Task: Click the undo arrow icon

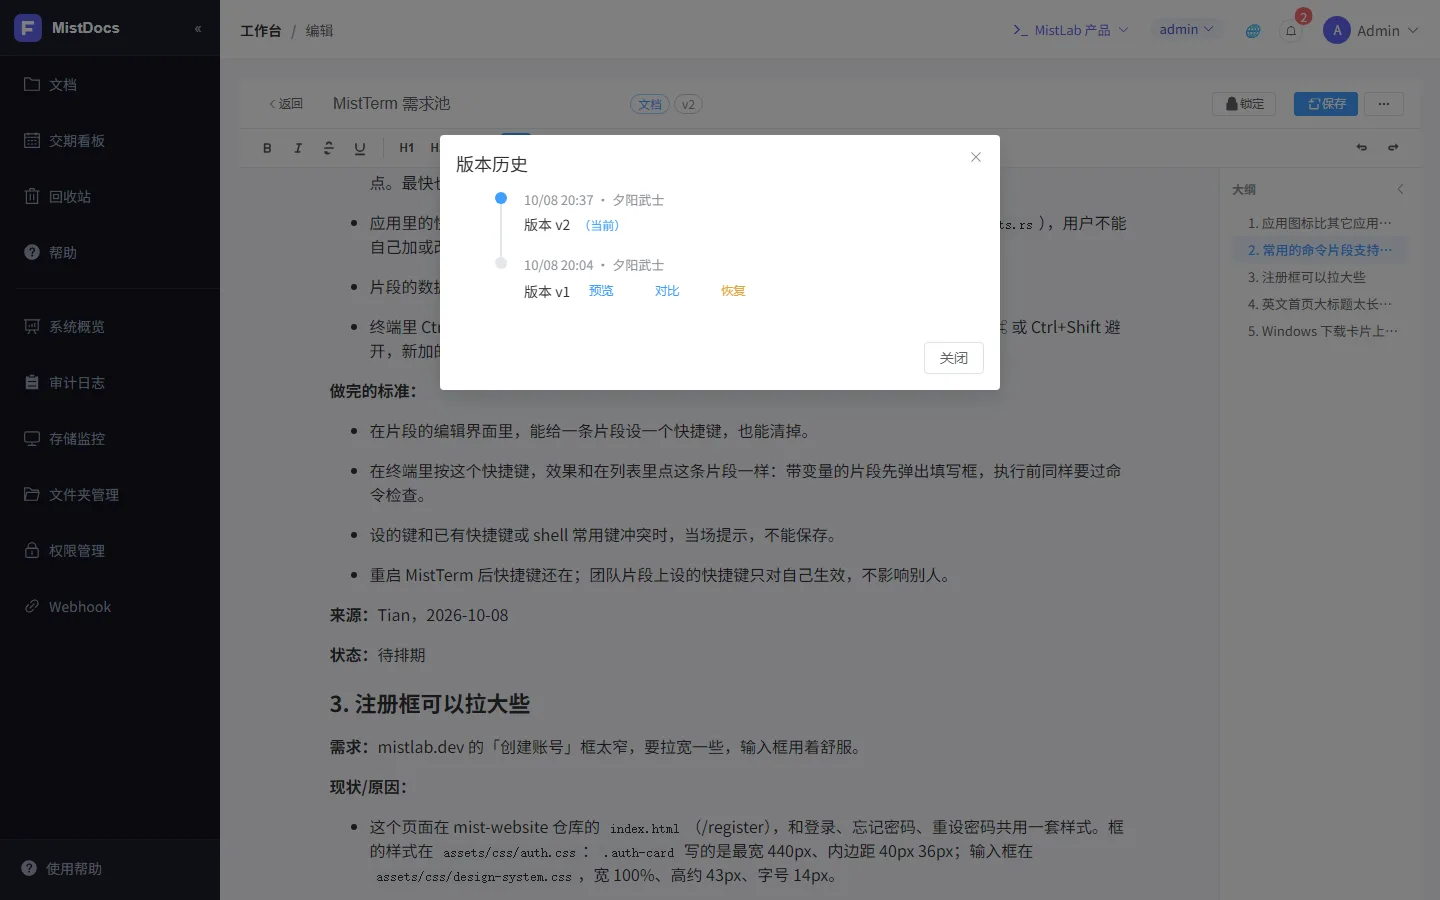Action: pos(1362,148)
